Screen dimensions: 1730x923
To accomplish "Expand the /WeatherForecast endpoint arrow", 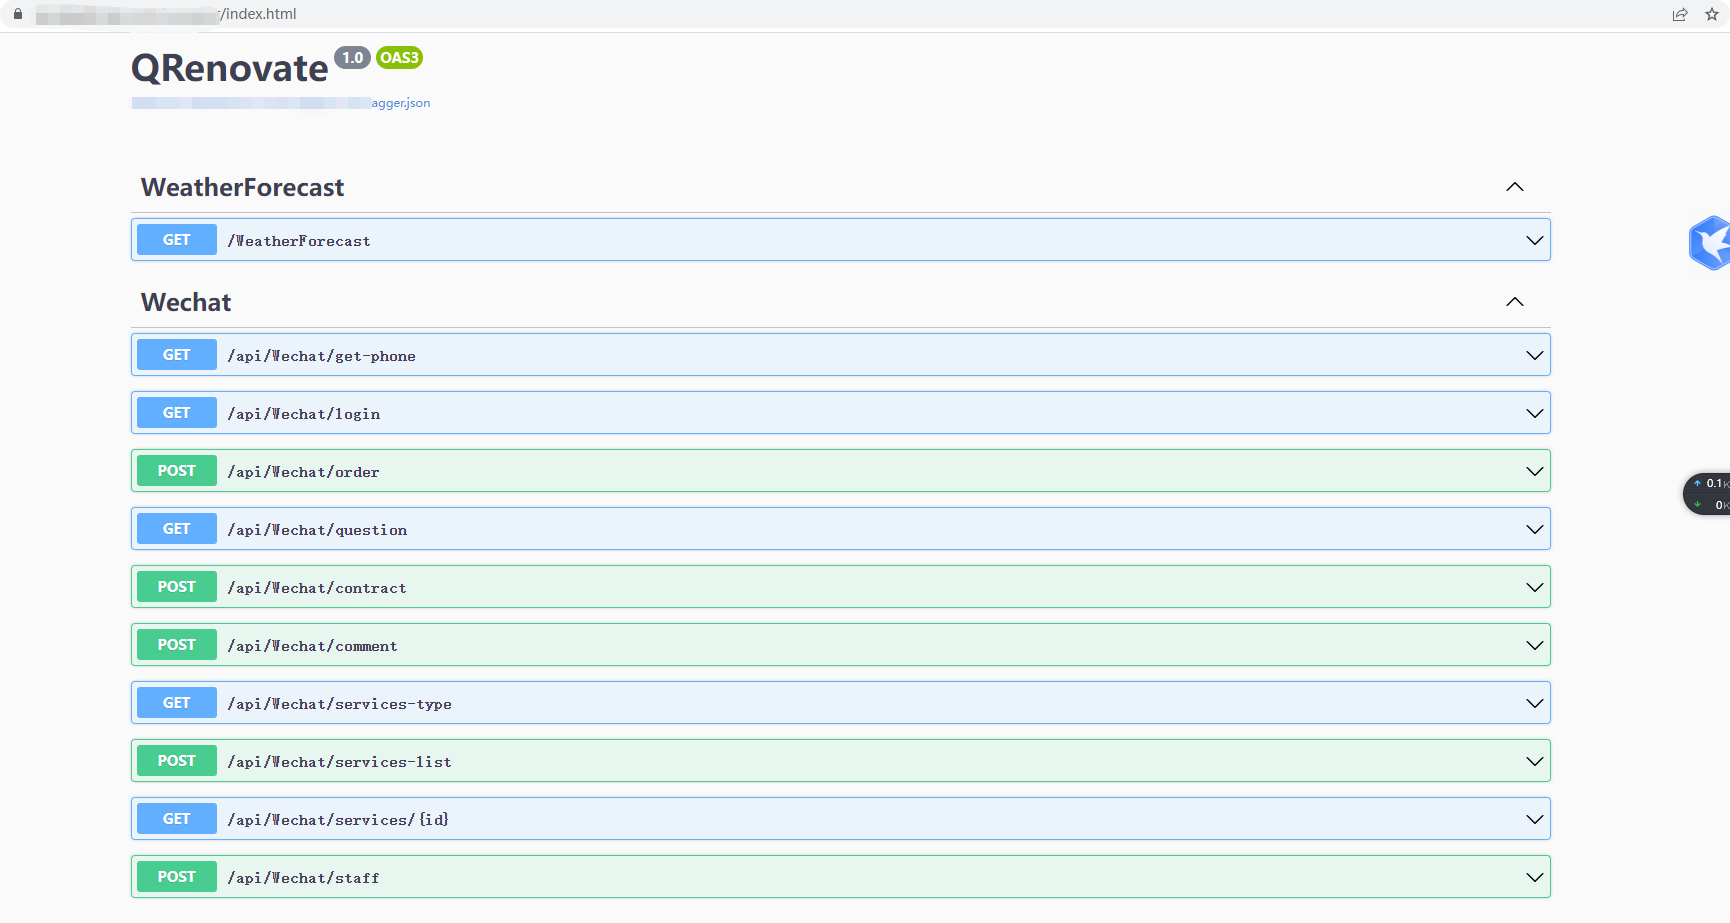I will coord(1535,240).
